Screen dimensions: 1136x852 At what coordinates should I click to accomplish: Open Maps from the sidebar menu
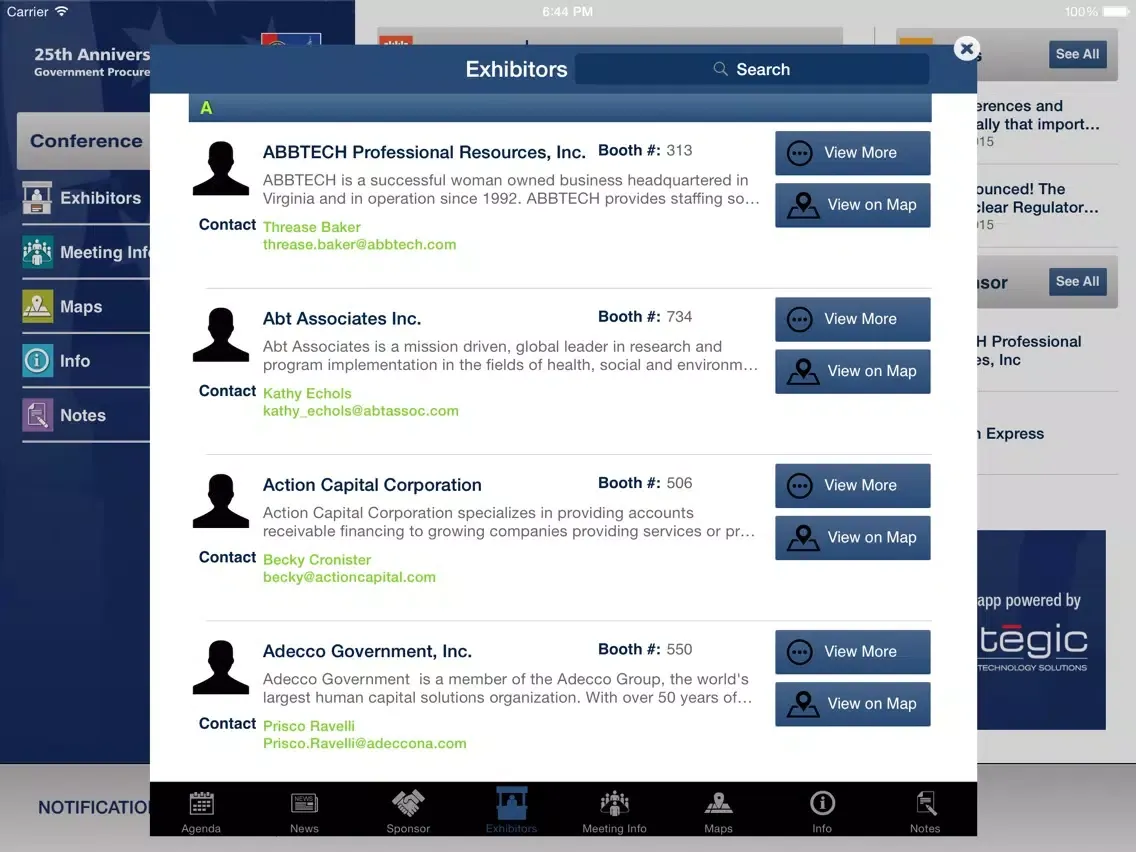[85, 306]
